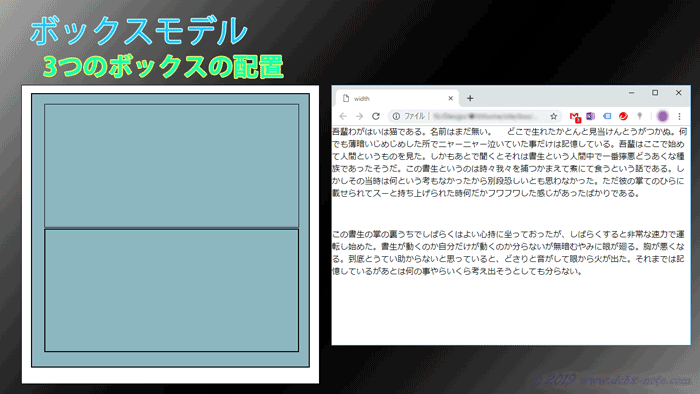Open the purple profile avatar

coord(663,116)
